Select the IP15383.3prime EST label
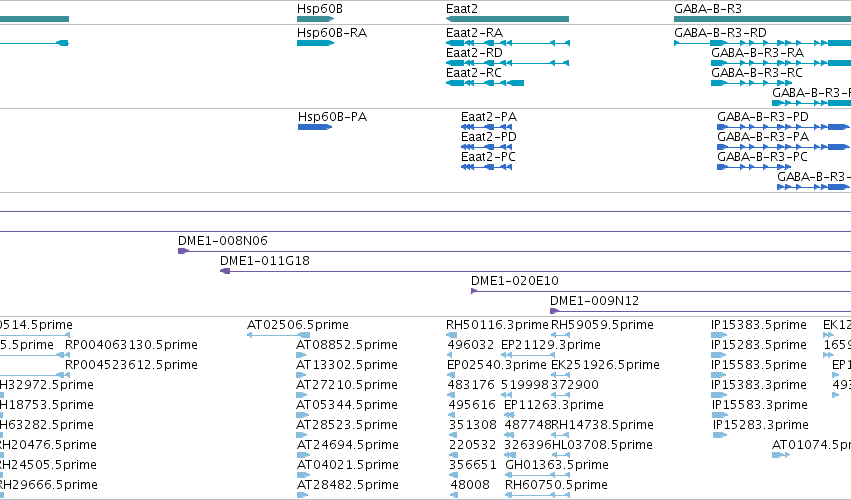Screen dimensions: 851x500 pyautogui.click(x=759, y=385)
